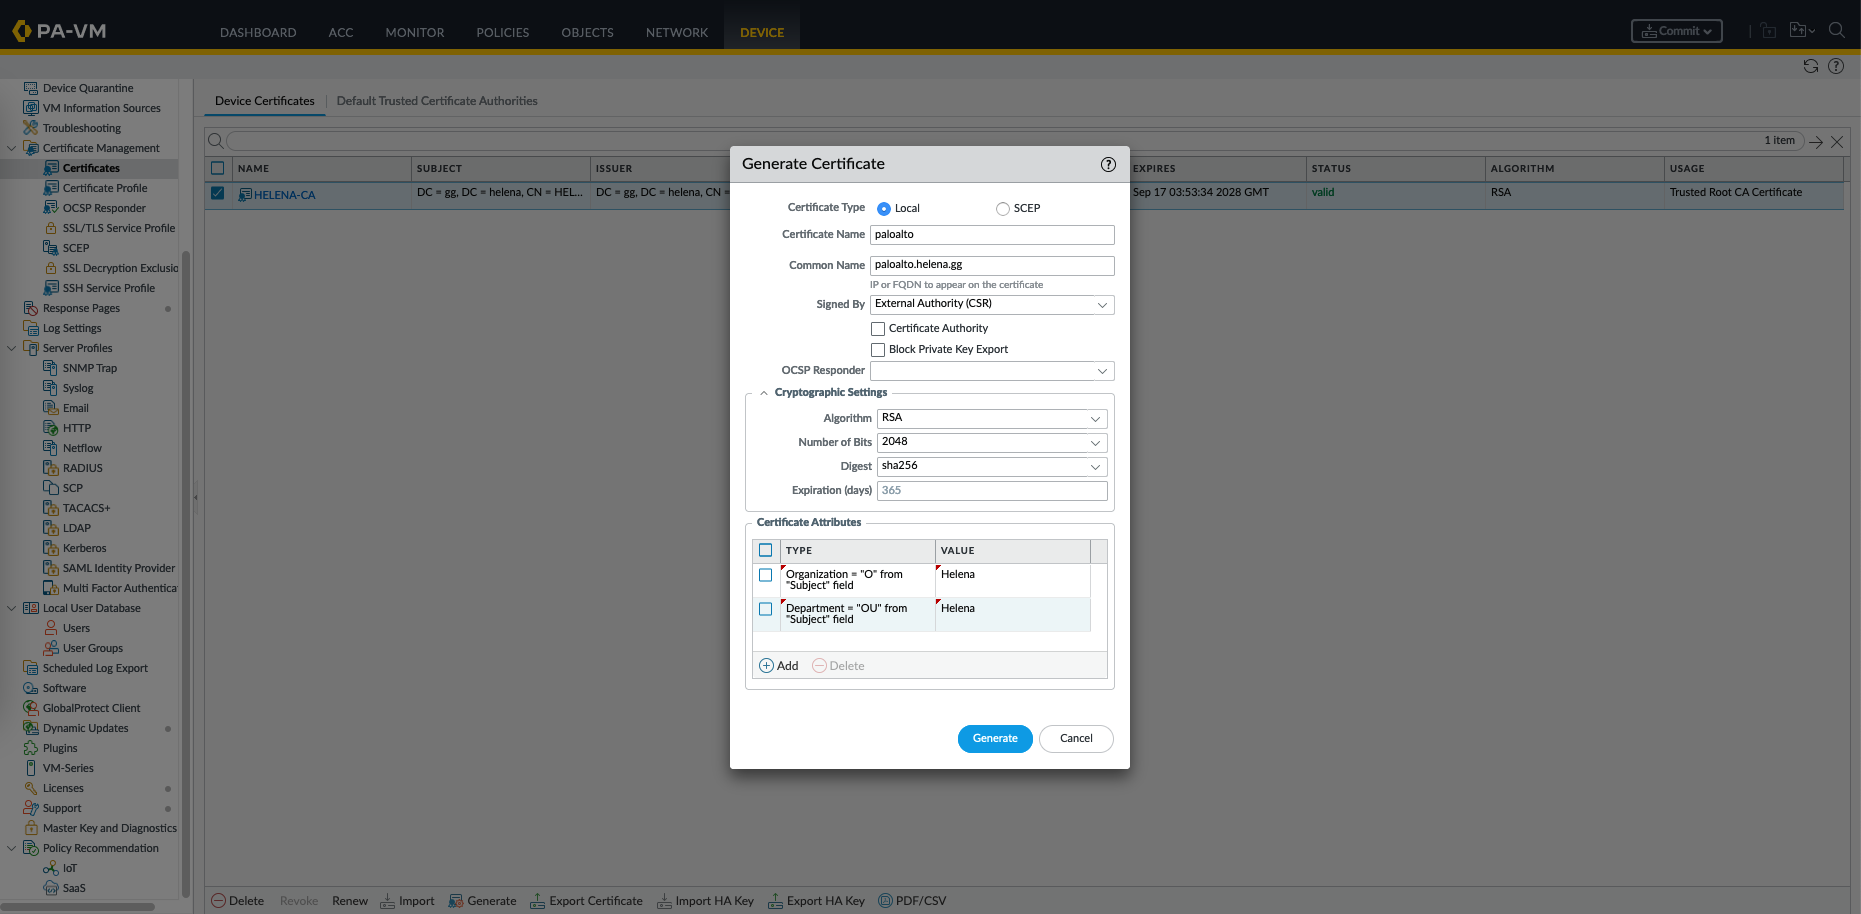This screenshot has height=914, width=1861.
Task: Switch to Default Trusted Certificate Authorities tab
Action: pyautogui.click(x=437, y=101)
